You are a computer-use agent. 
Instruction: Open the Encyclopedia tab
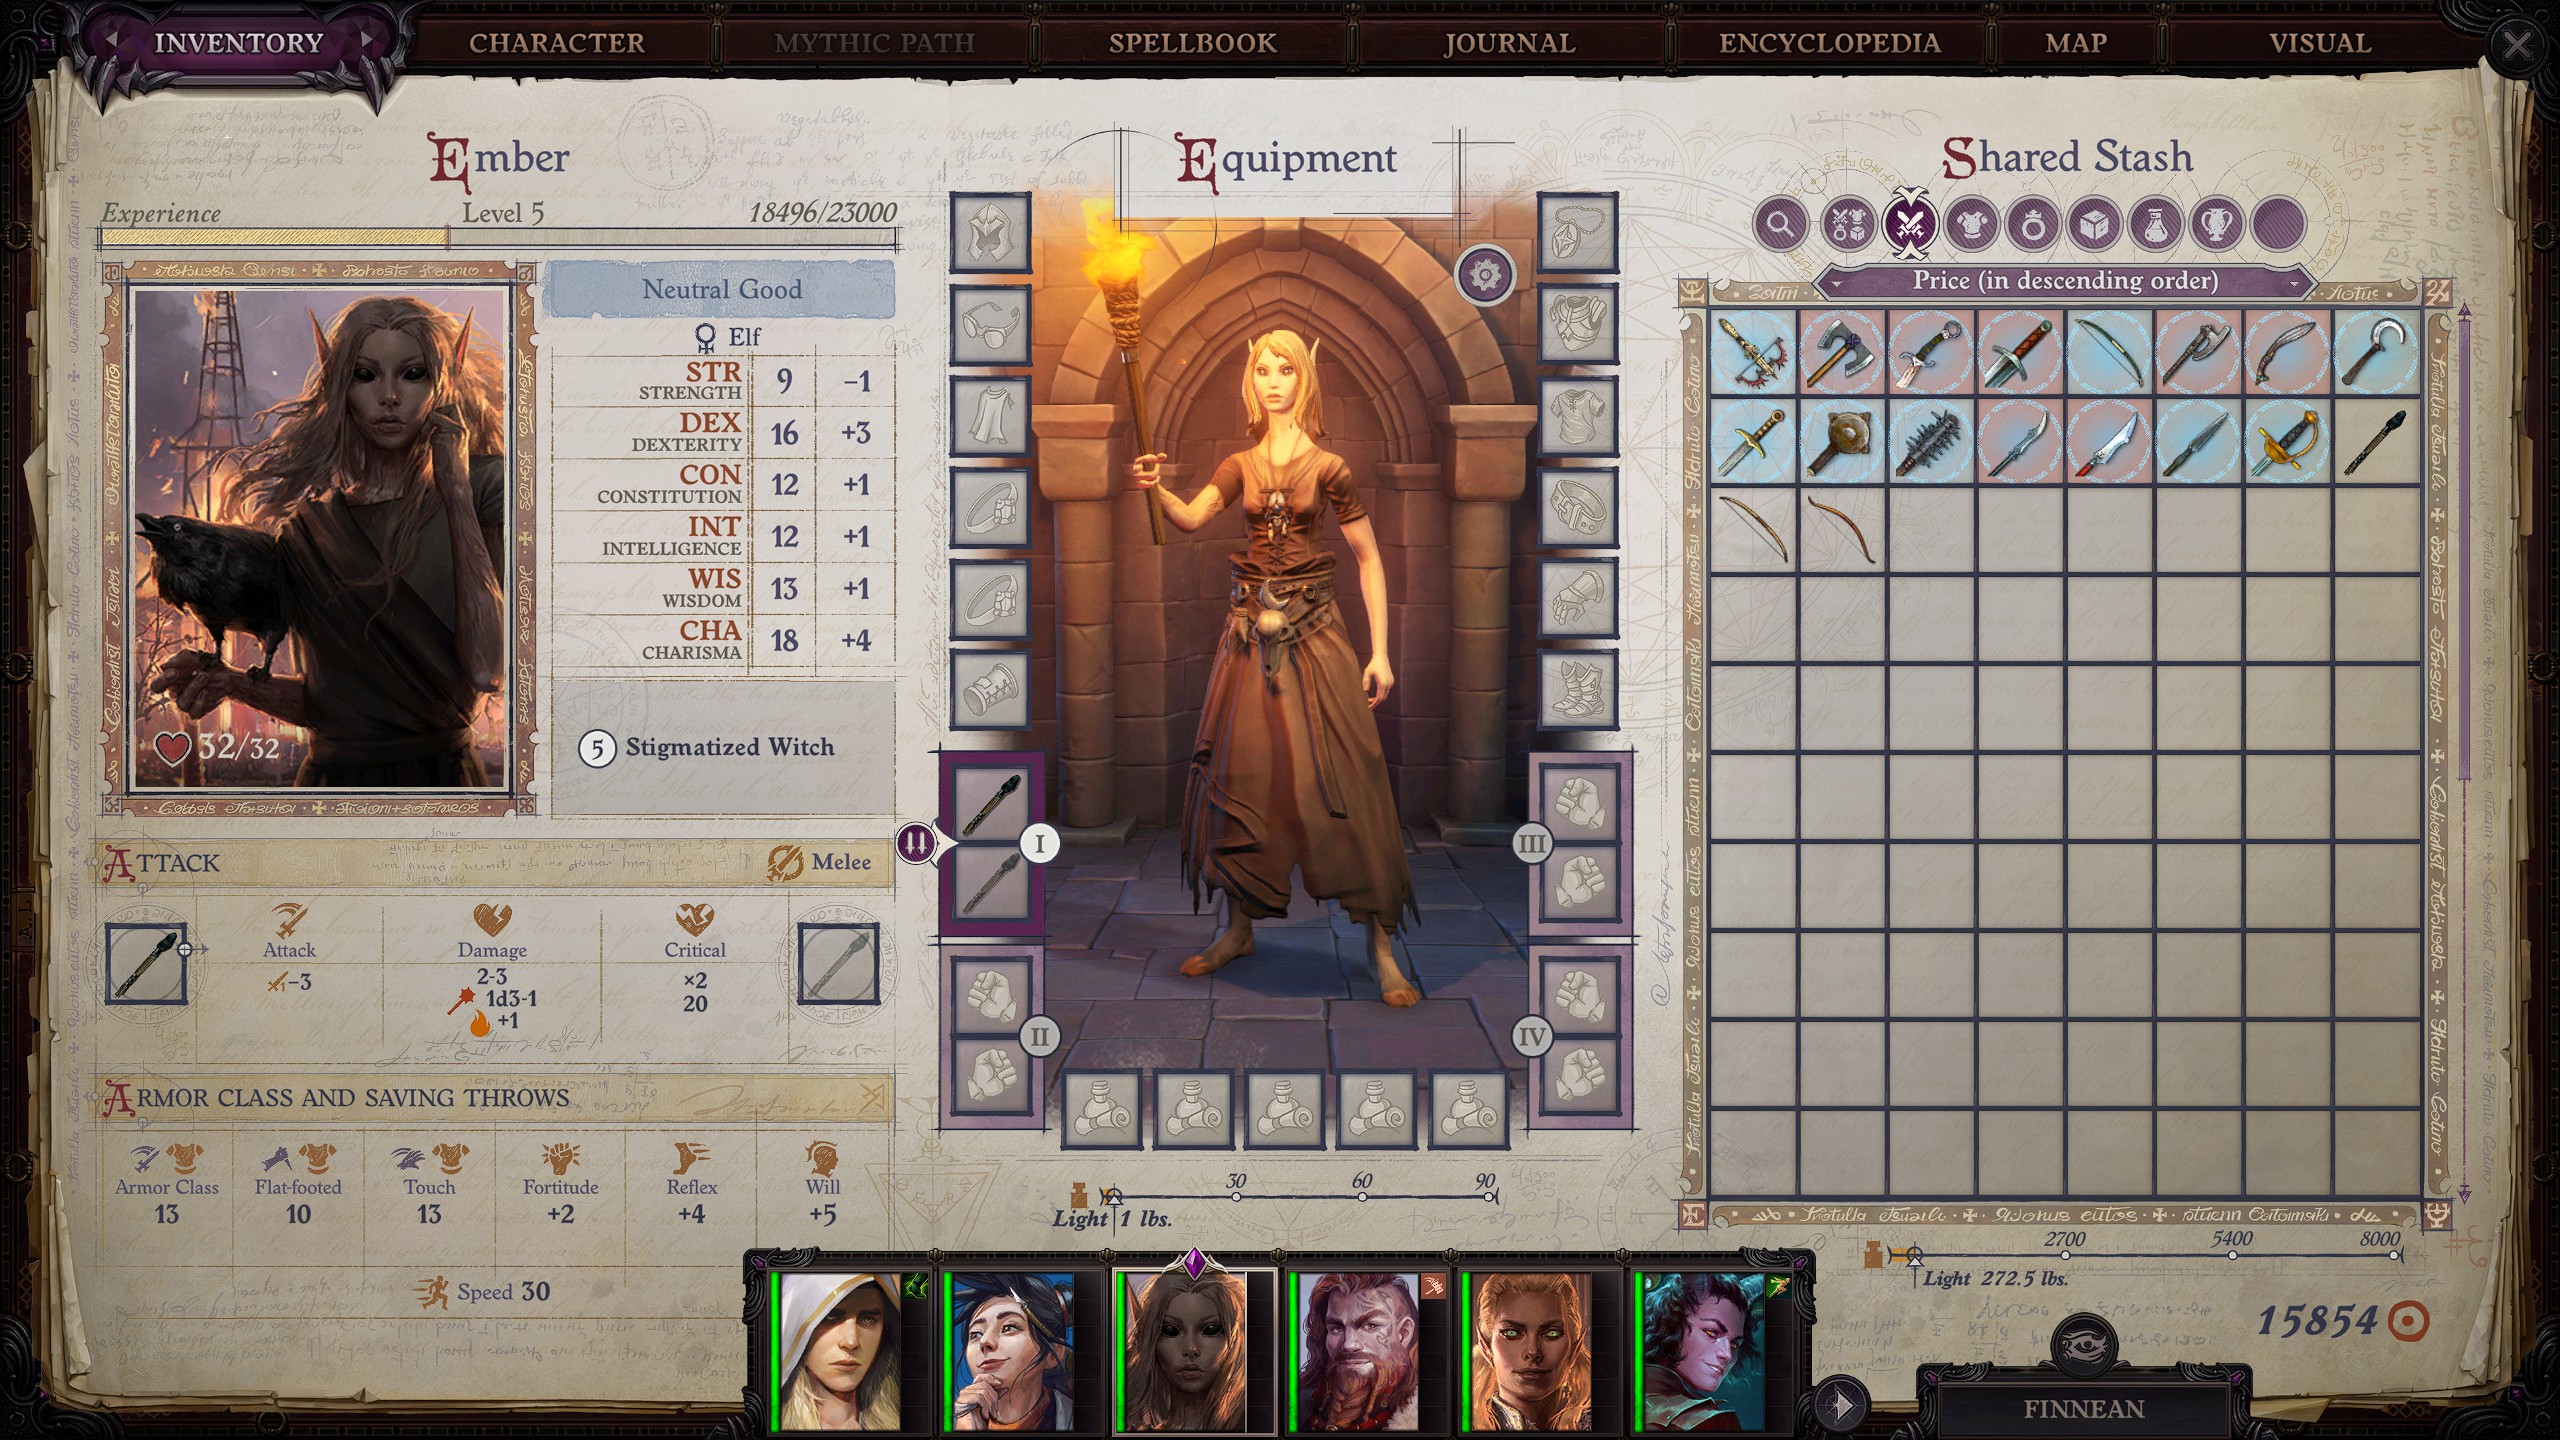[1829, 43]
